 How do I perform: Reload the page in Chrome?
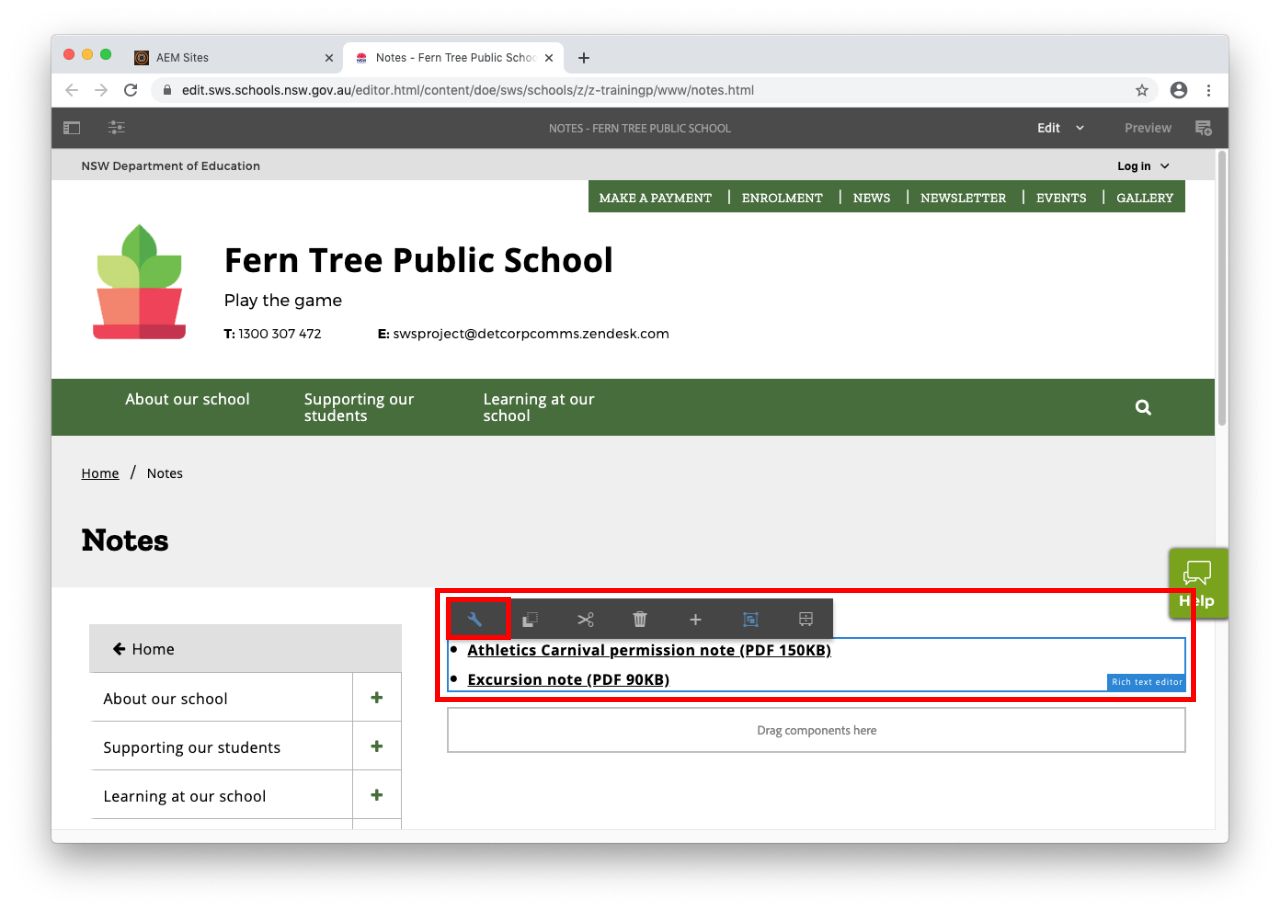(130, 90)
